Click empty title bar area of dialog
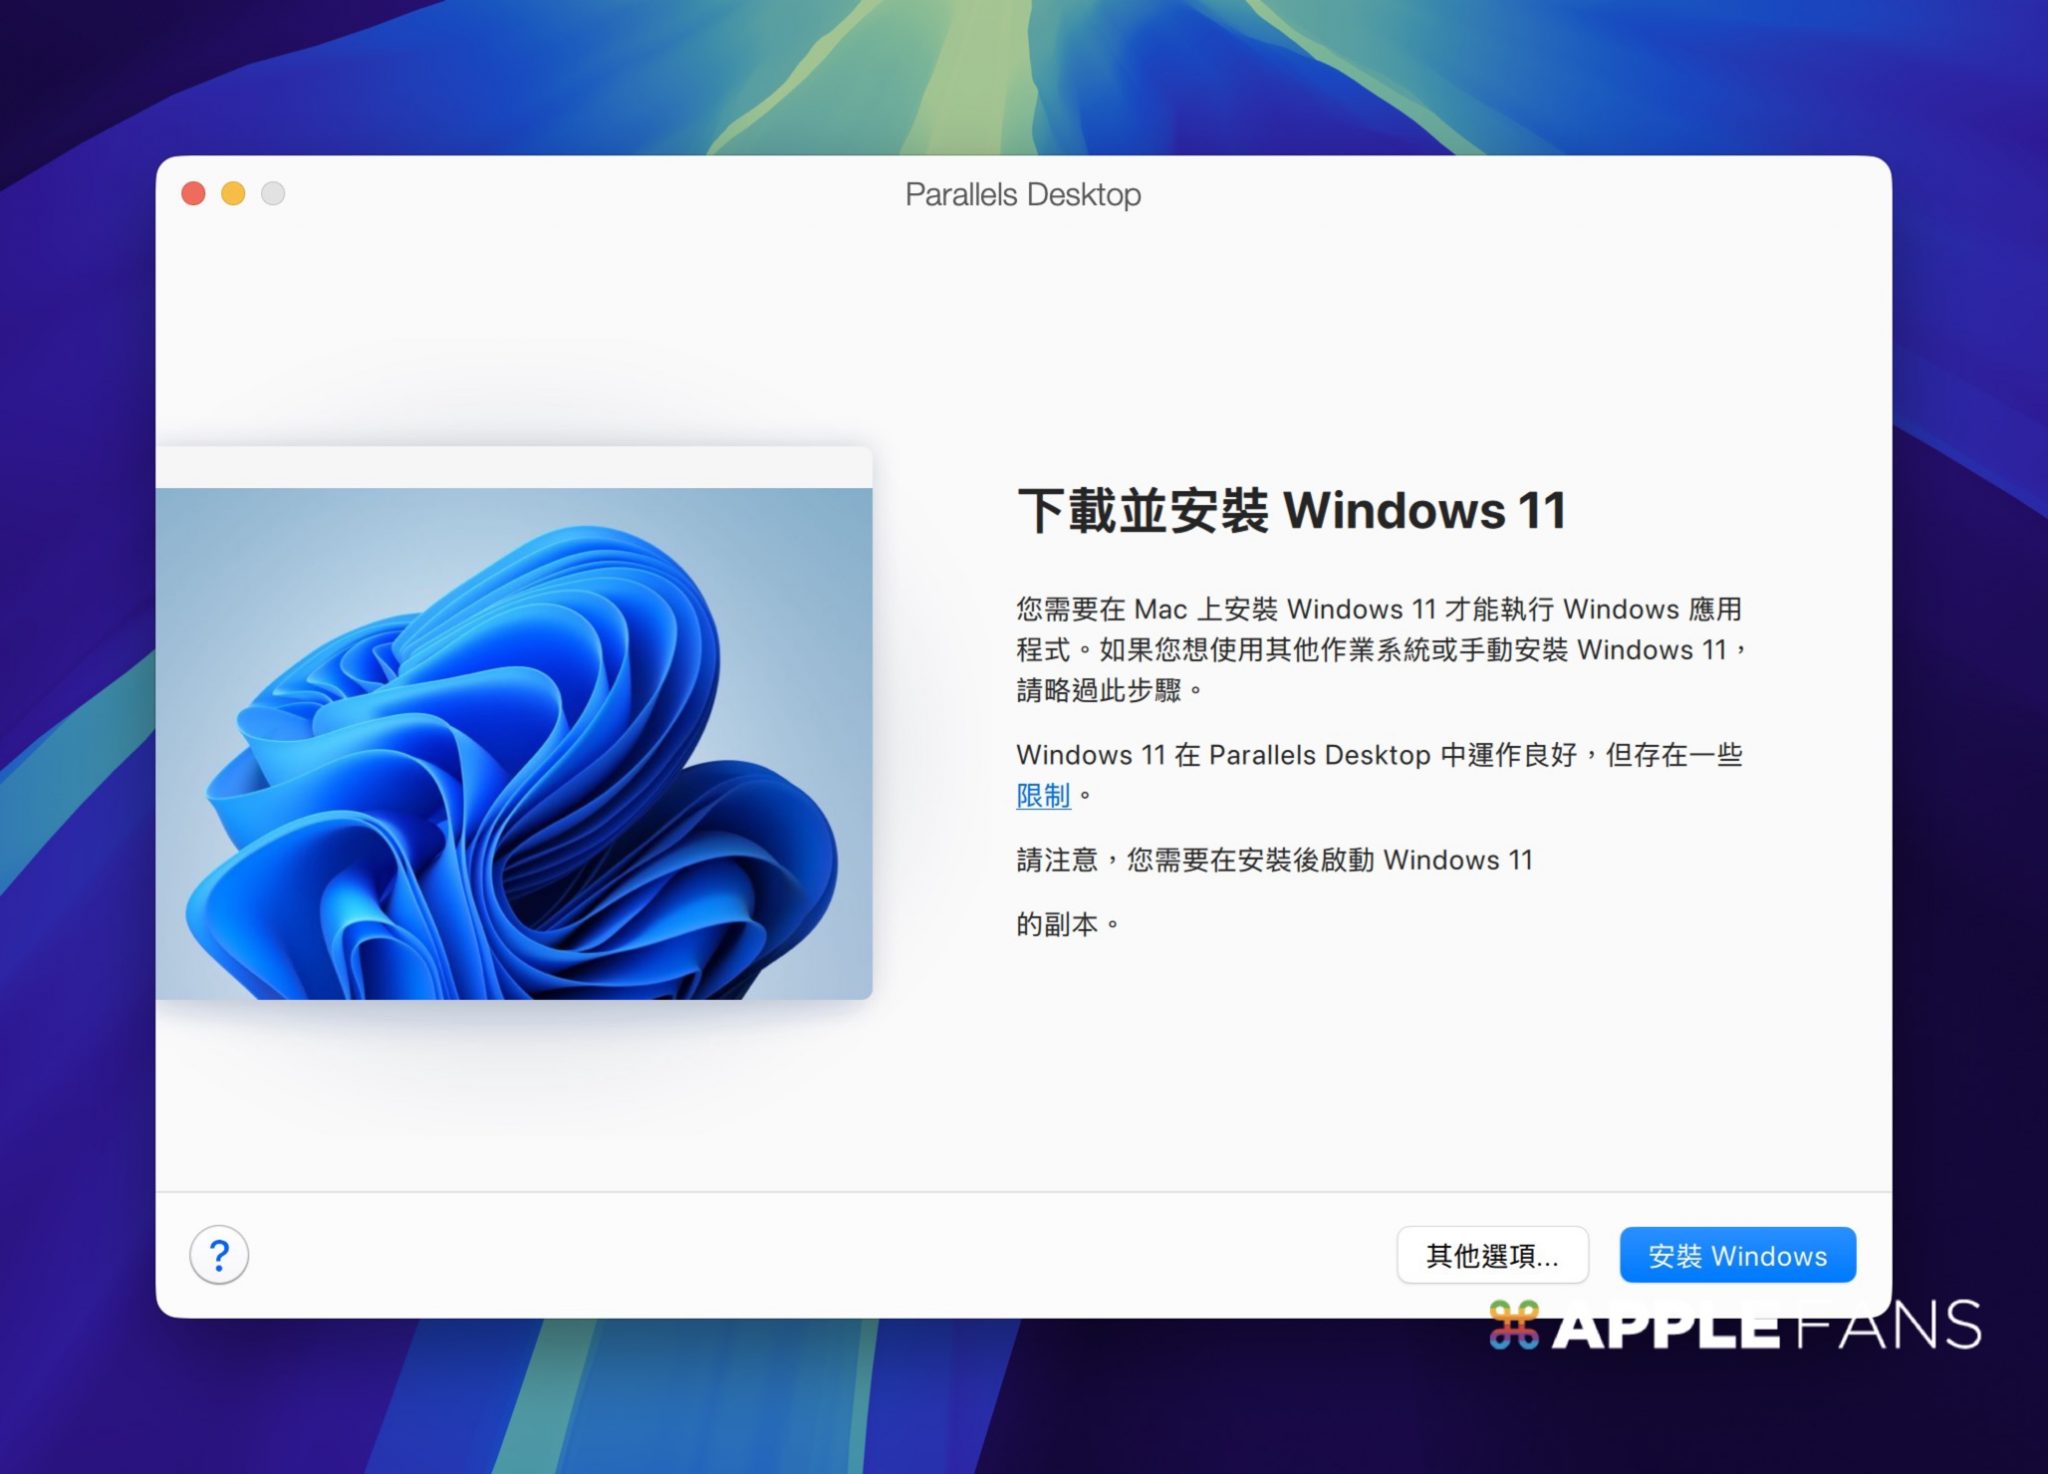This screenshot has height=1474, width=2048. coord(1500,194)
